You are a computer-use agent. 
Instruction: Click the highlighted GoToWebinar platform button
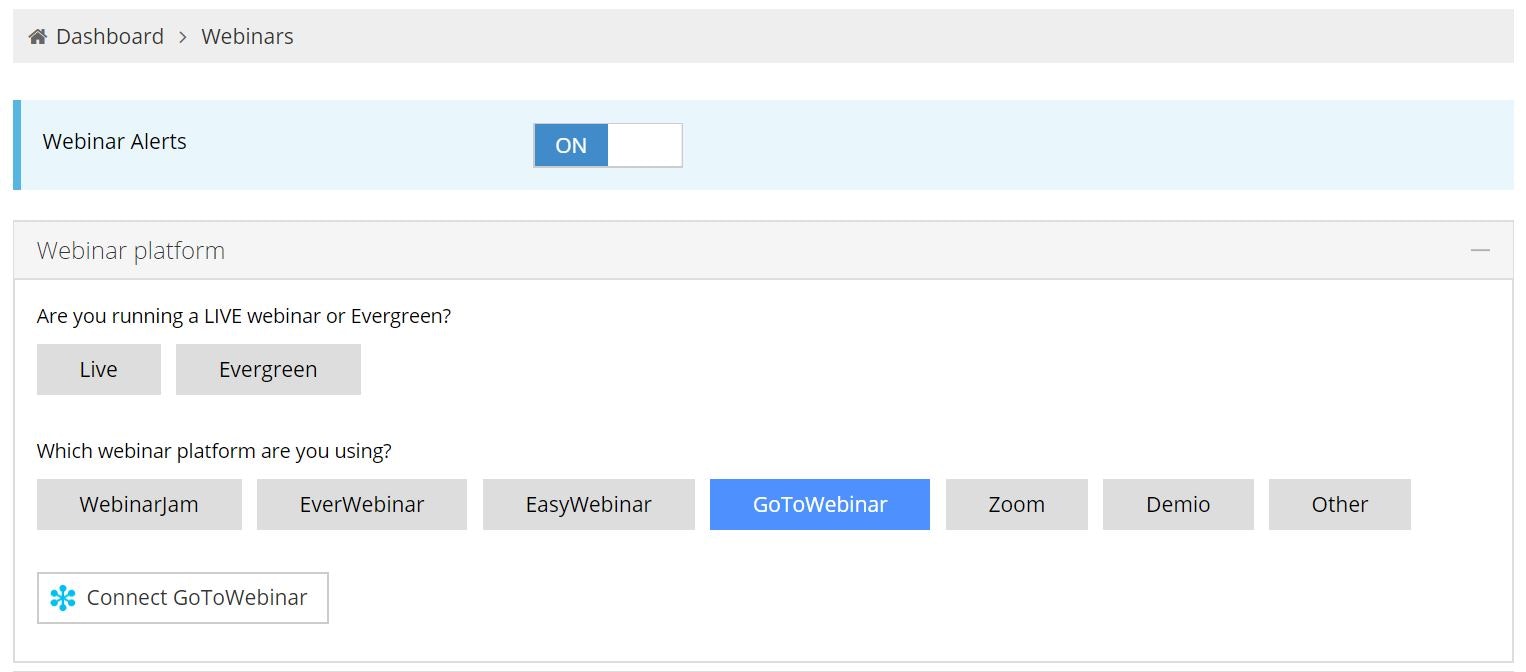pos(819,504)
